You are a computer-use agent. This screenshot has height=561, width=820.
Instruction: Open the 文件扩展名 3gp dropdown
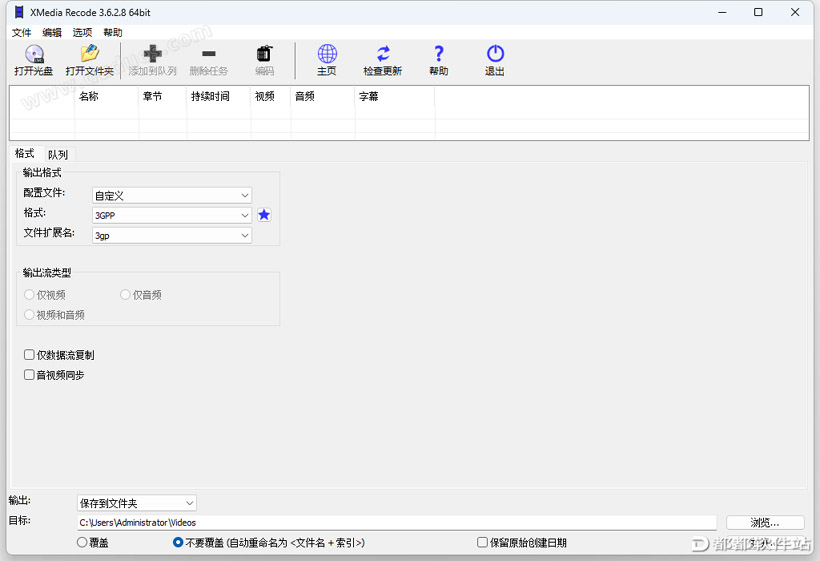tap(172, 236)
